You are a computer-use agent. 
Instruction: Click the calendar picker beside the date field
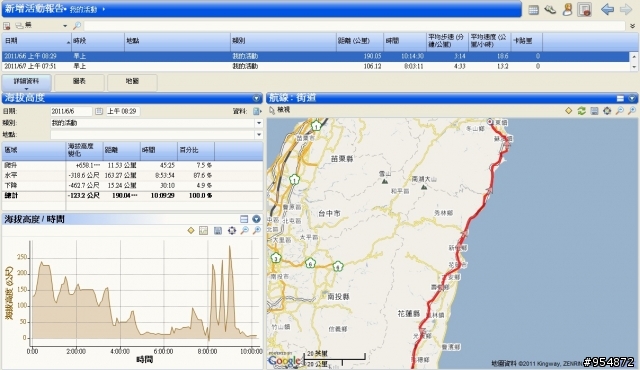[99, 111]
